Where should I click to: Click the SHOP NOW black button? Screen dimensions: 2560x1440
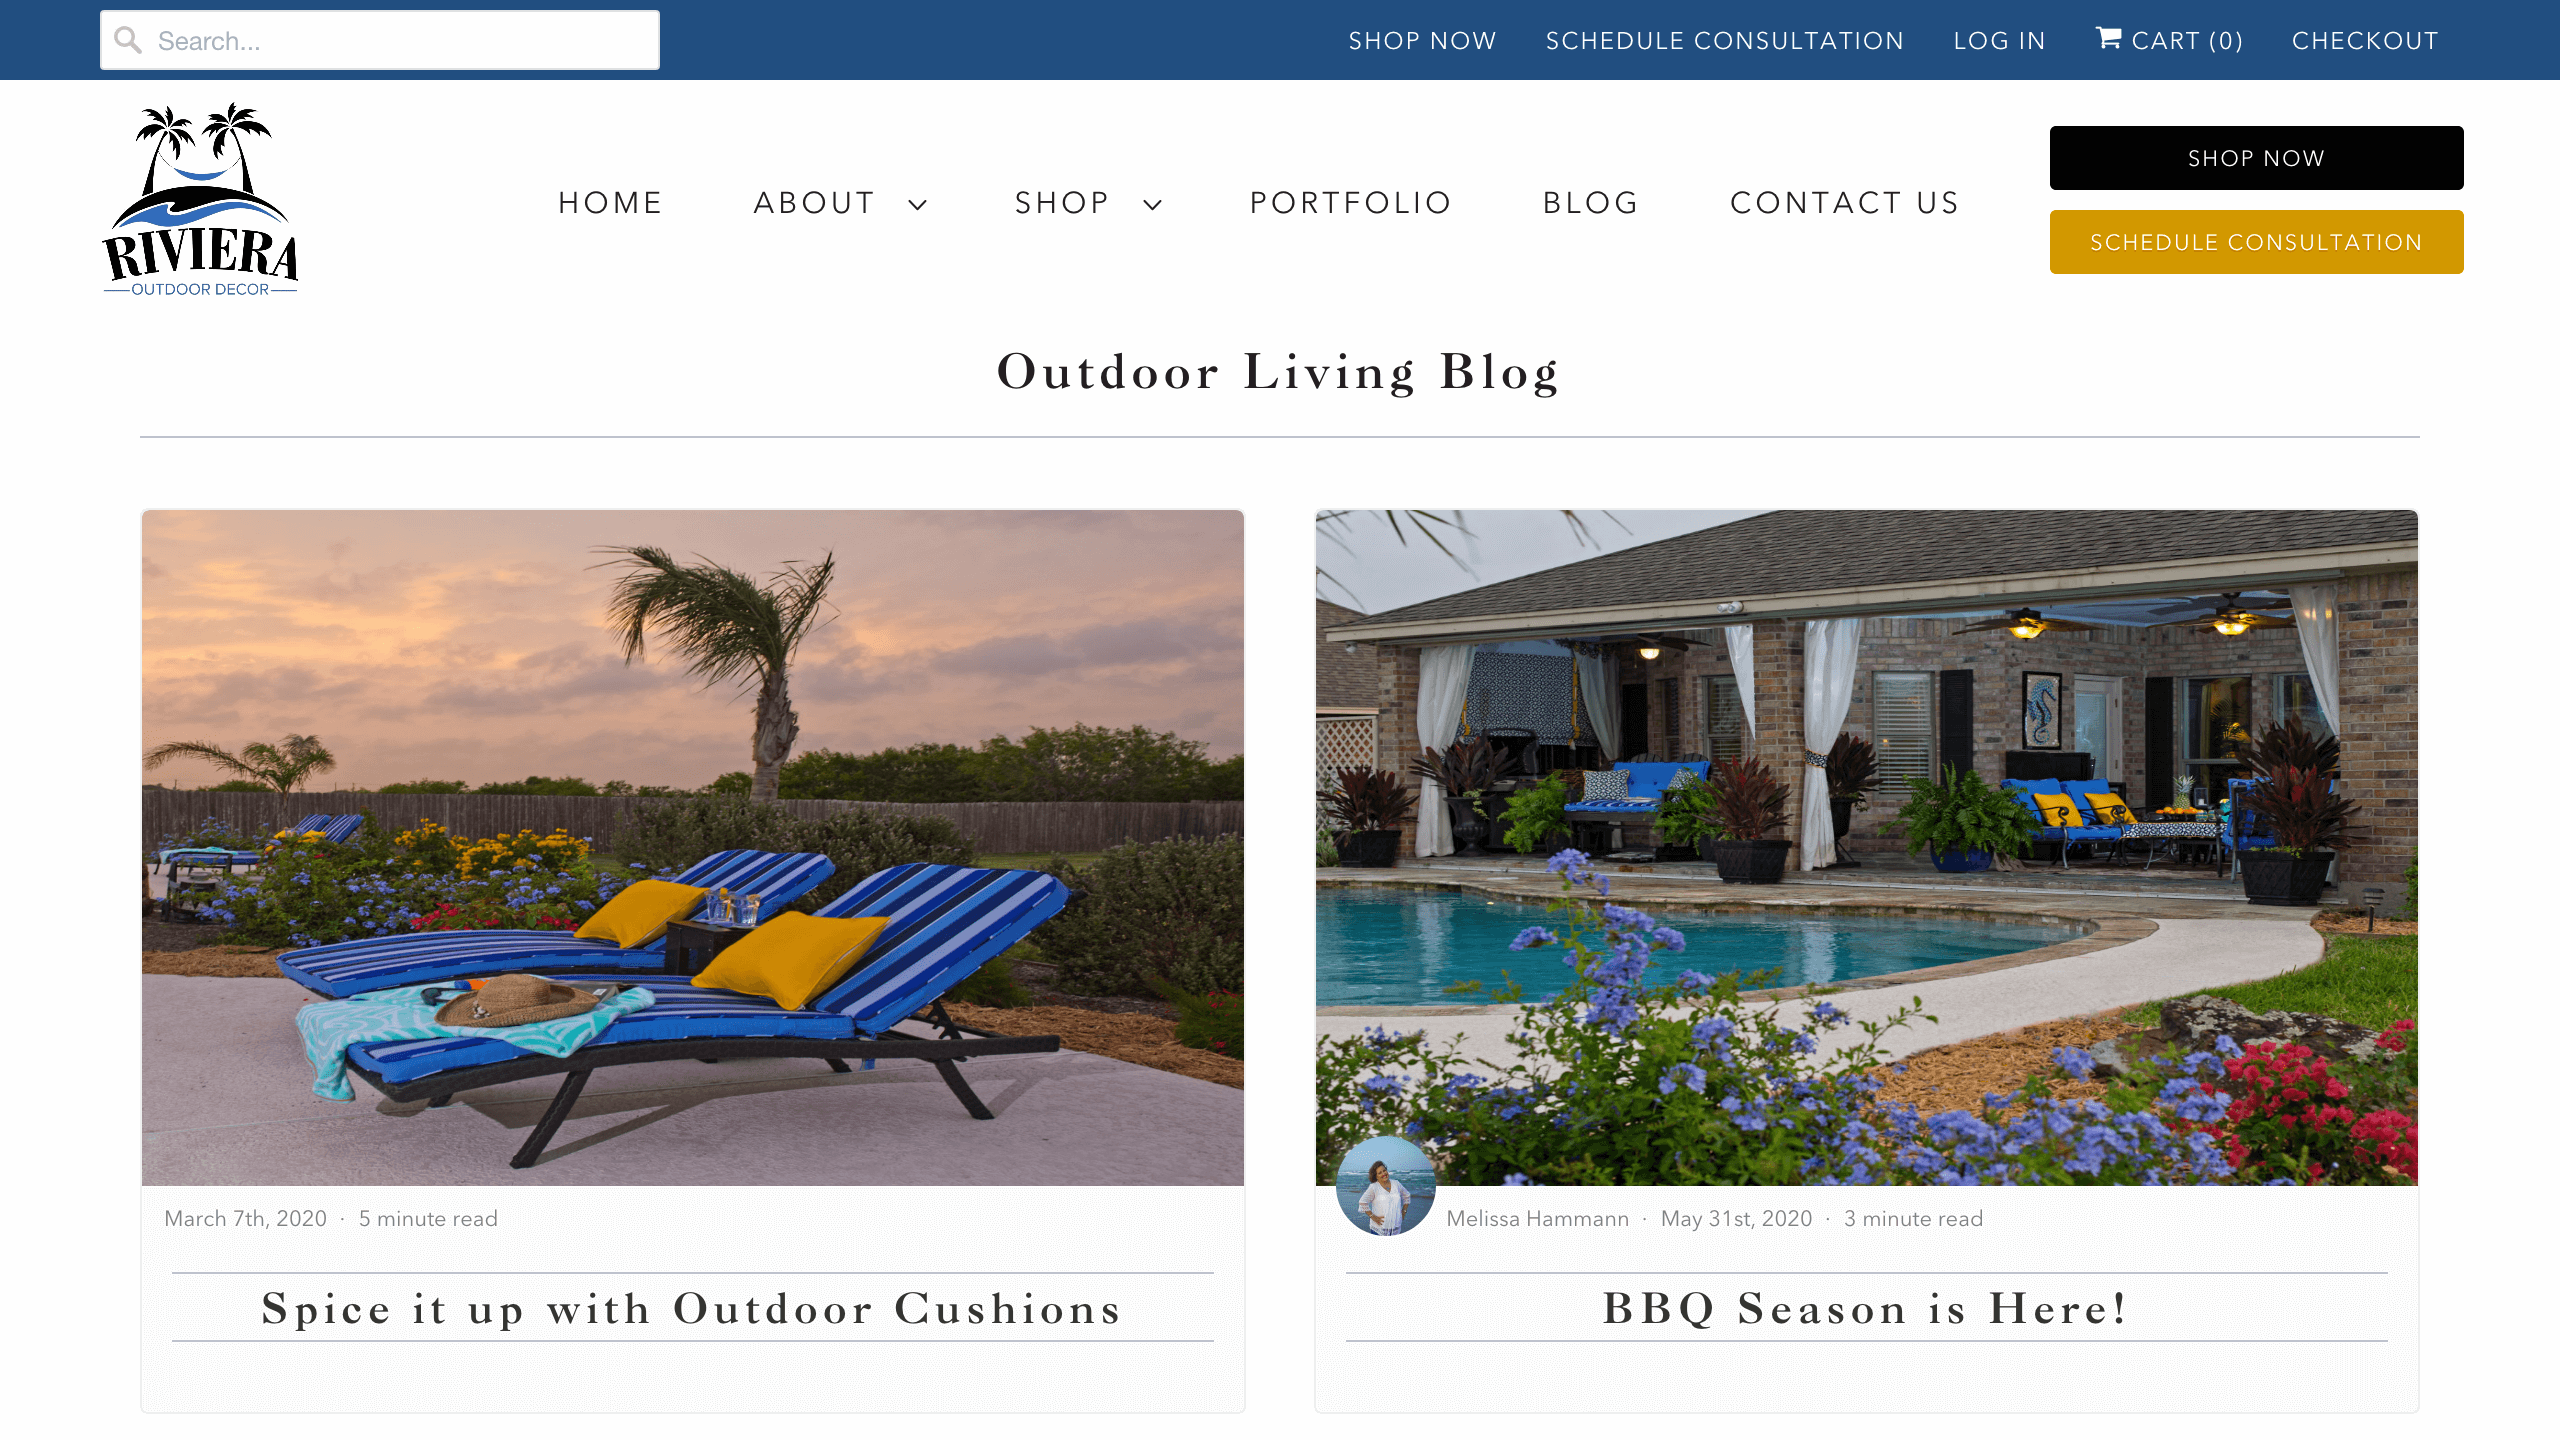2256,156
